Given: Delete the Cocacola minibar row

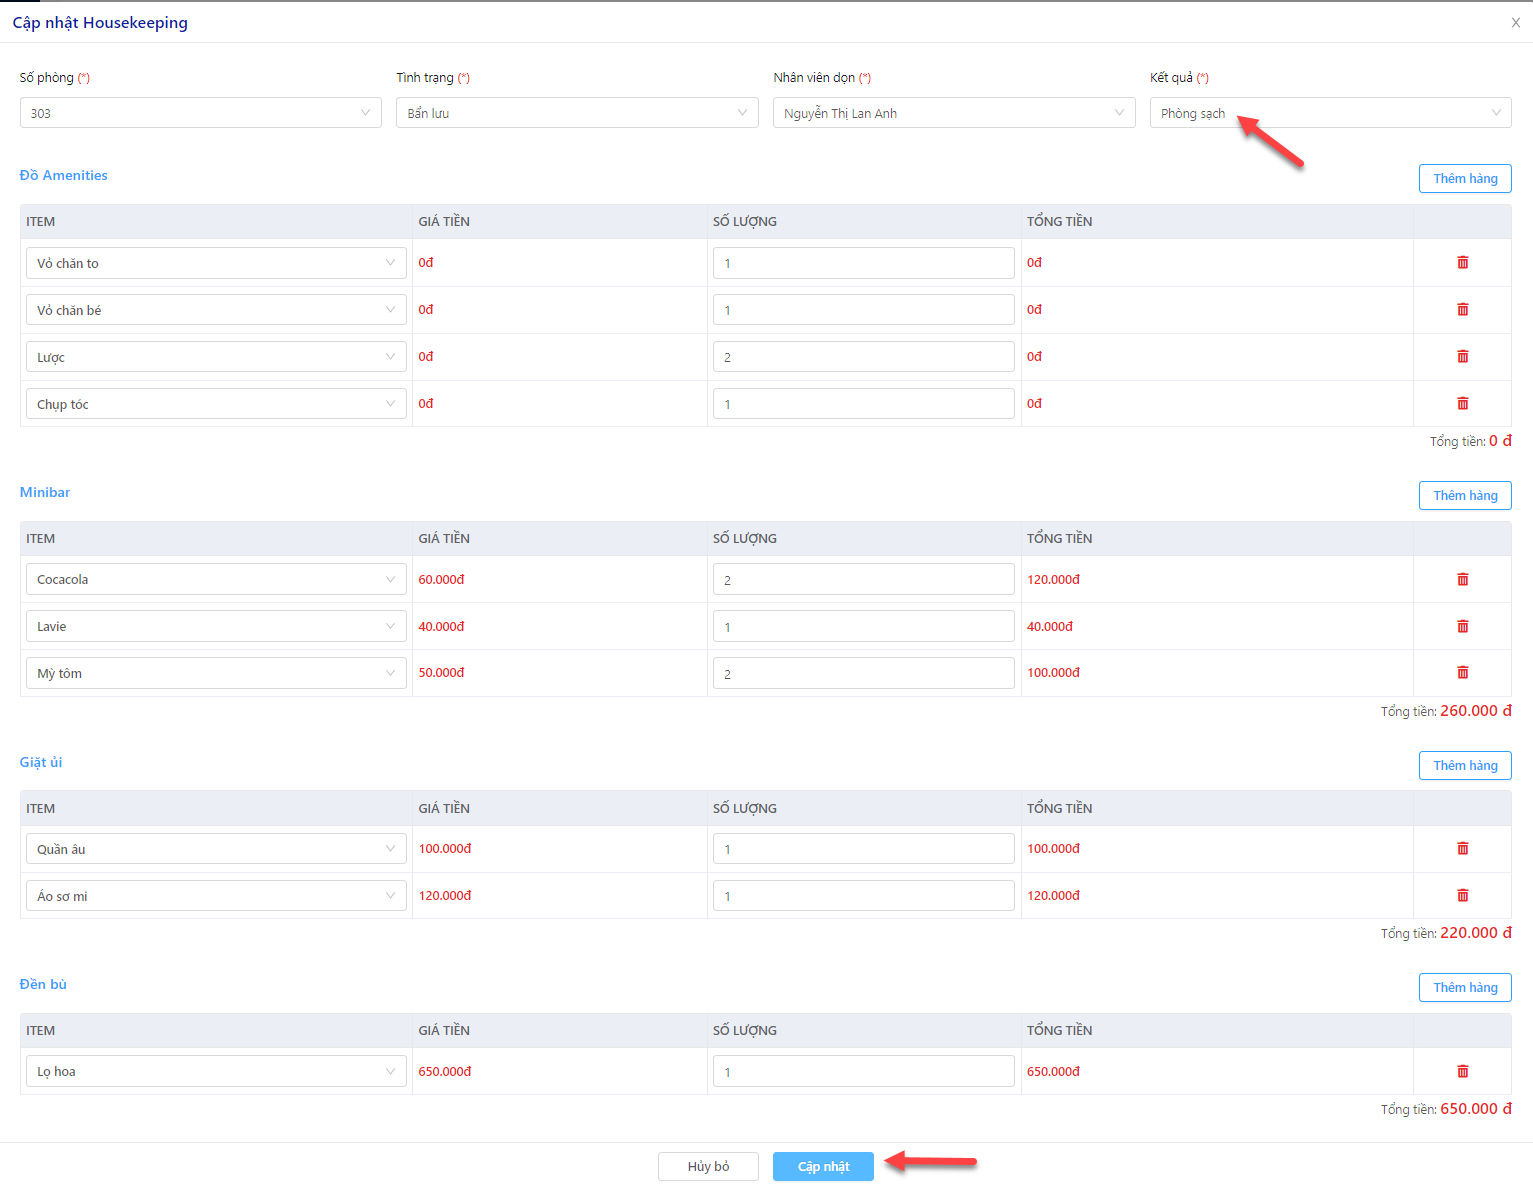Looking at the screenshot, I should point(1462,579).
